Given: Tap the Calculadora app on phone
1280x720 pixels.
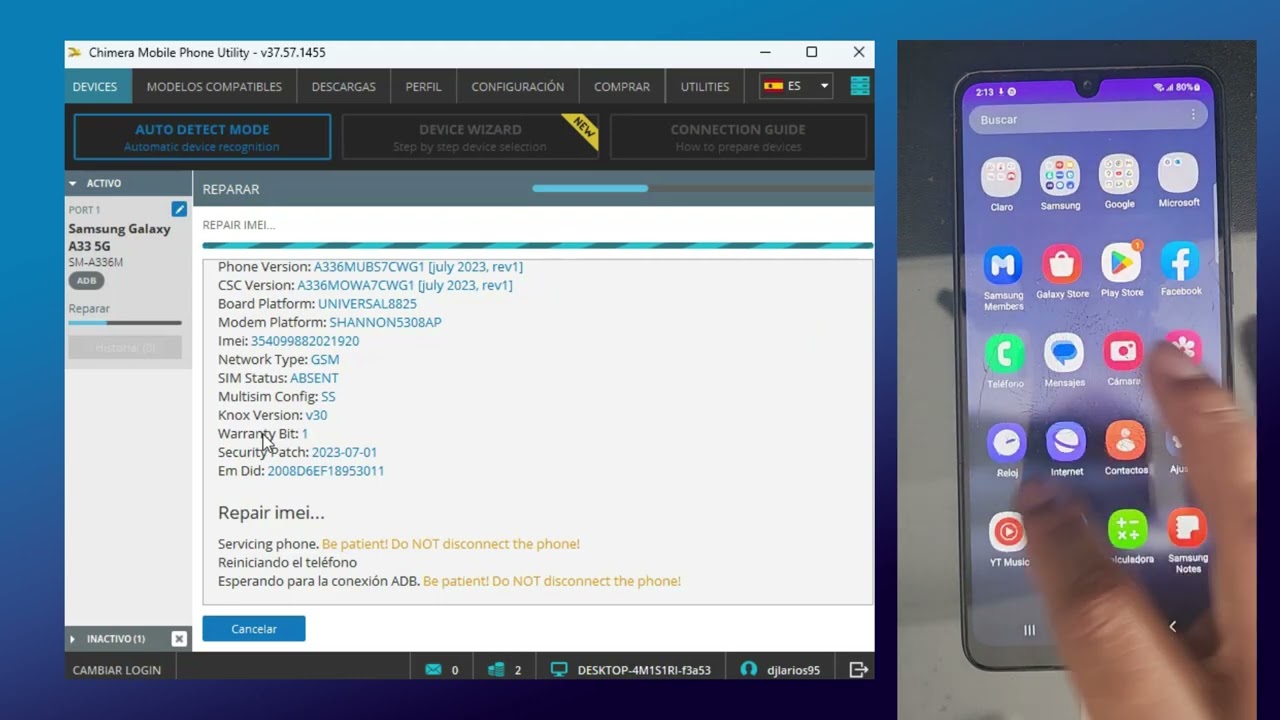Looking at the screenshot, I should [1128, 530].
